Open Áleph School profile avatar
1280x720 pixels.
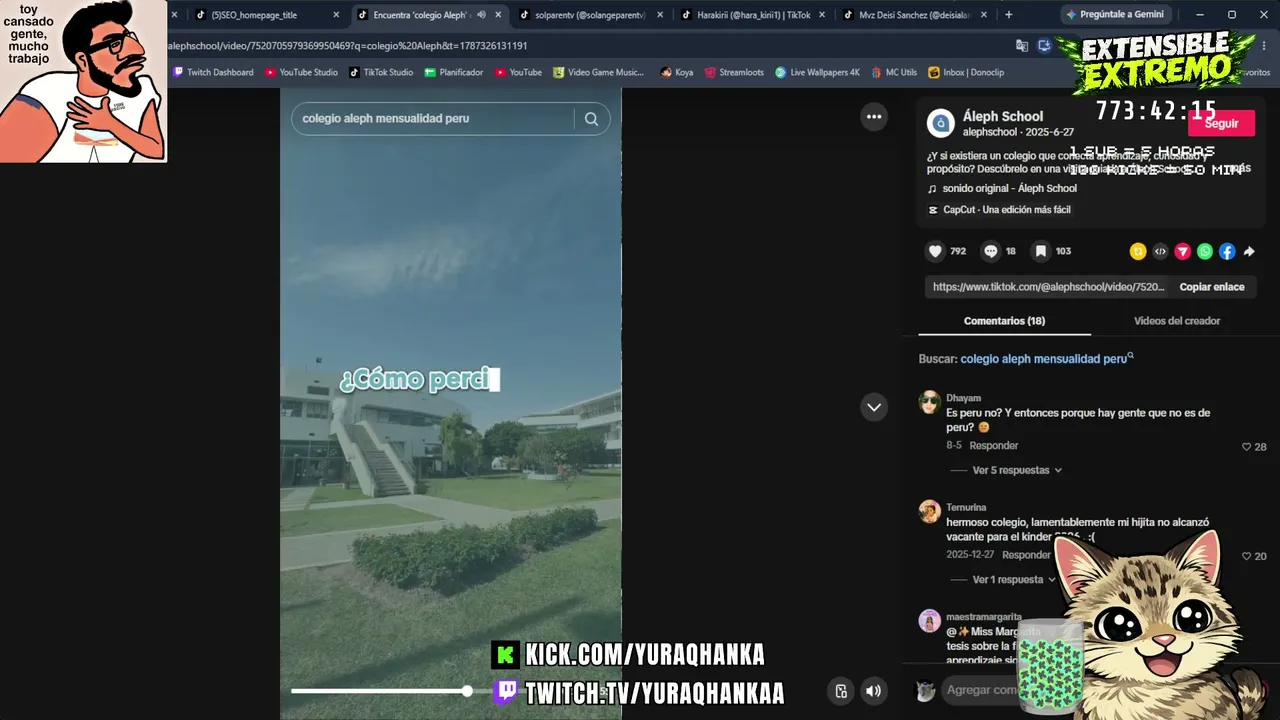click(940, 123)
